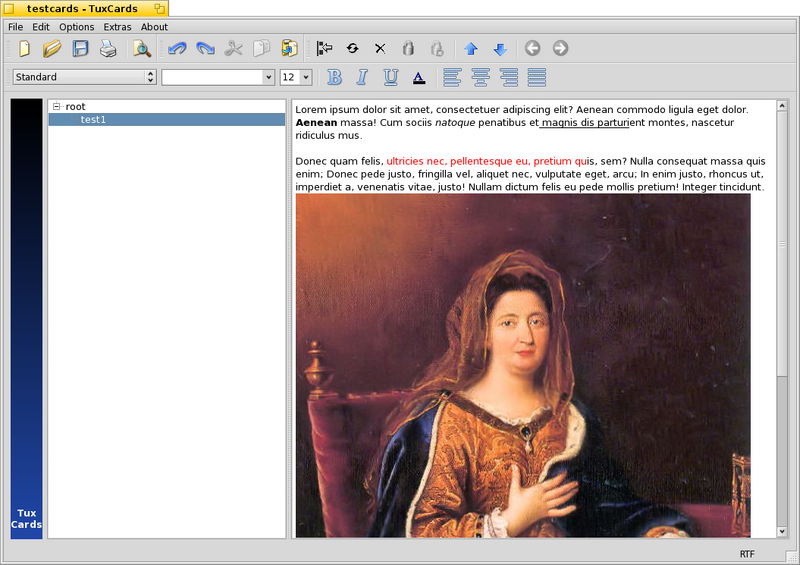The image size is (800, 565).
Task: Click the window menu icon in title
Action: tap(9, 8)
